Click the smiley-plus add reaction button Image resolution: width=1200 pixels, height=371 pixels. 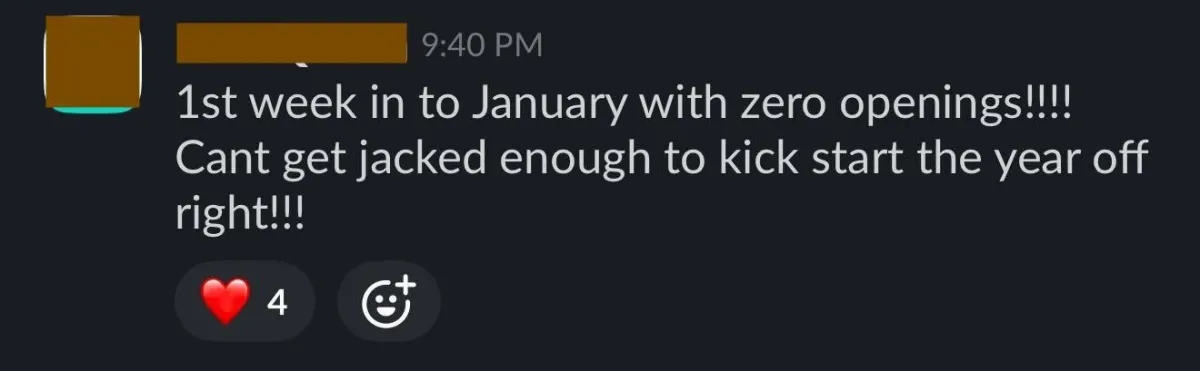[388, 301]
